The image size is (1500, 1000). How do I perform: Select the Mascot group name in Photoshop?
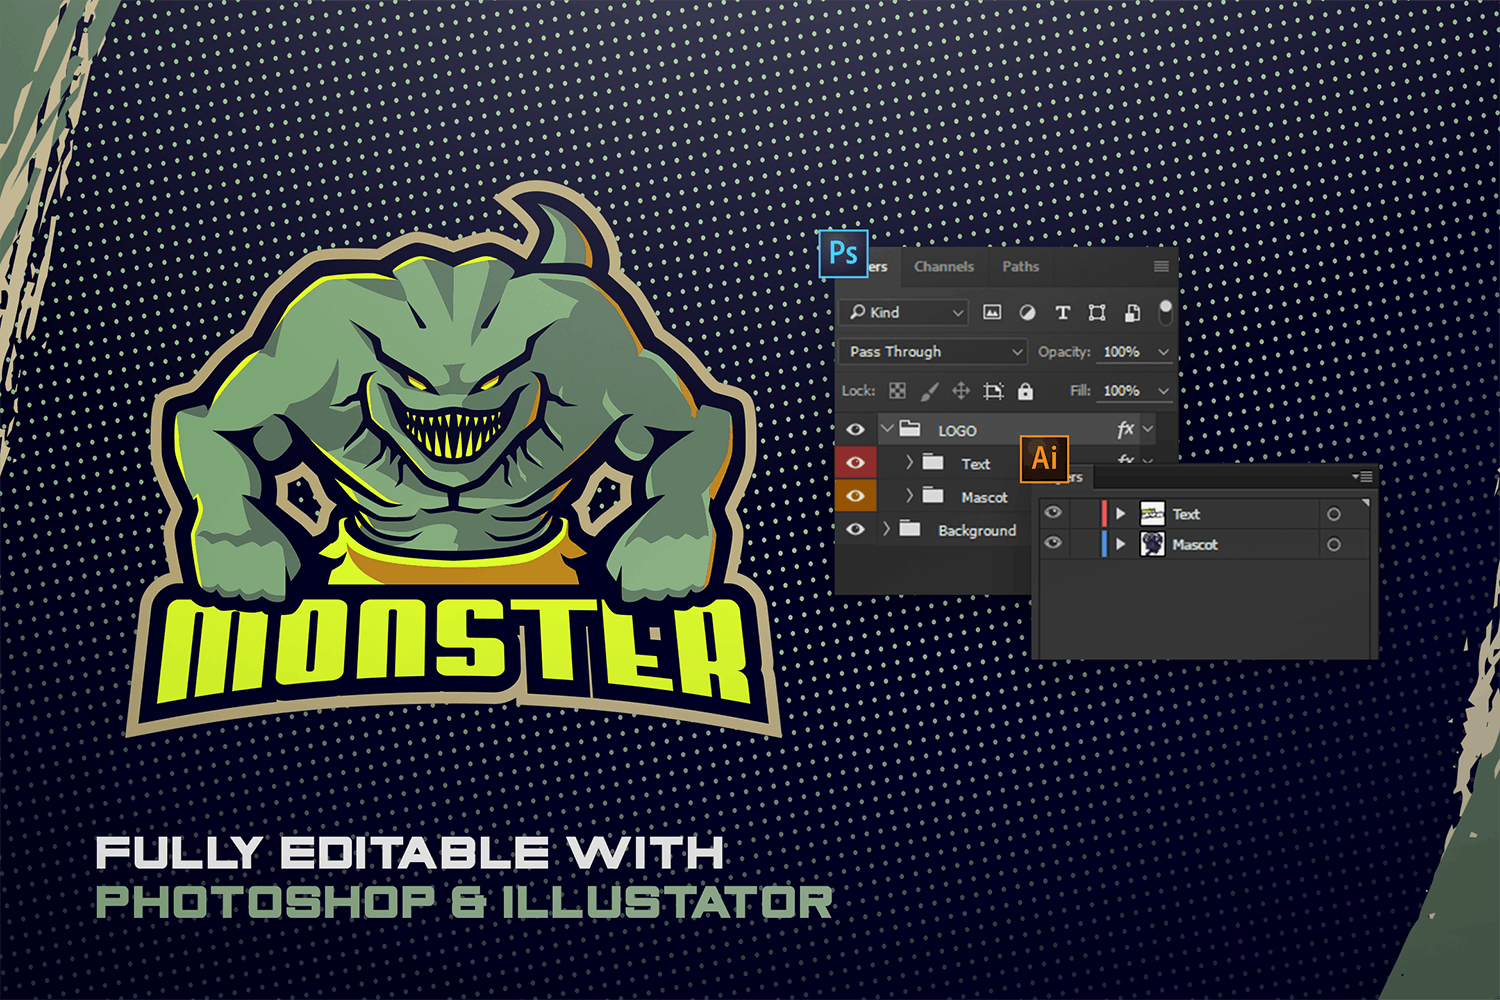(984, 497)
